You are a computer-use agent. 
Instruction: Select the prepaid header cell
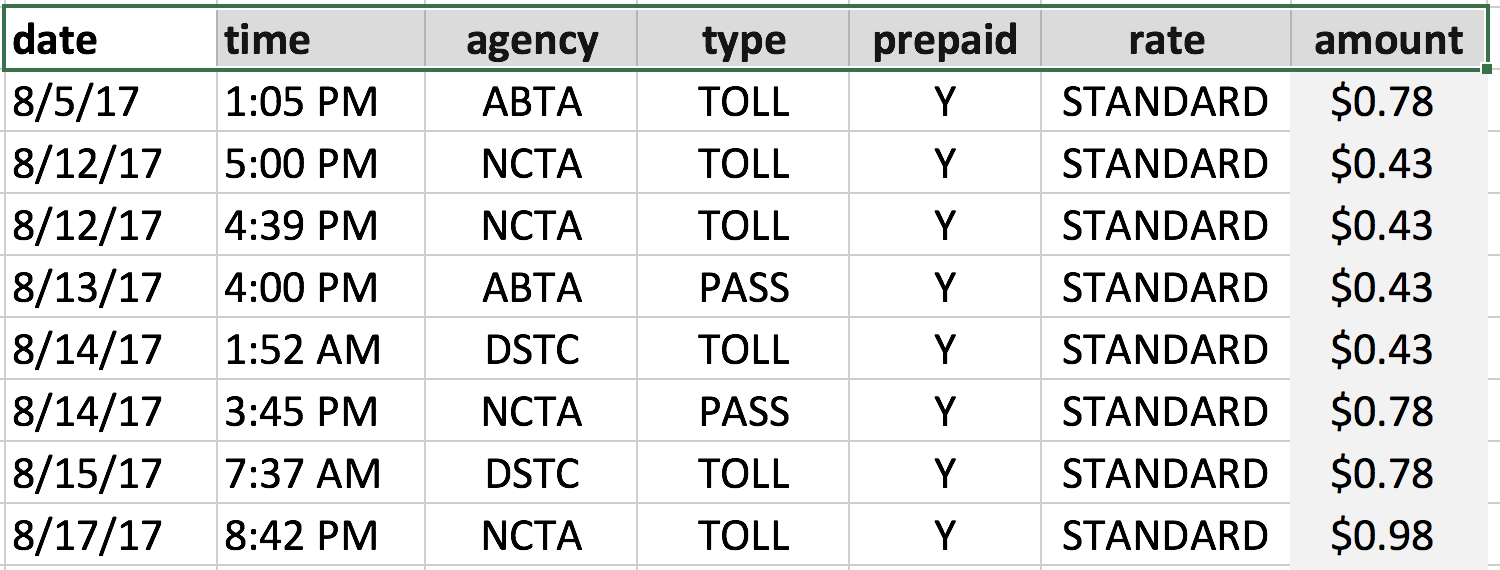click(x=945, y=41)
